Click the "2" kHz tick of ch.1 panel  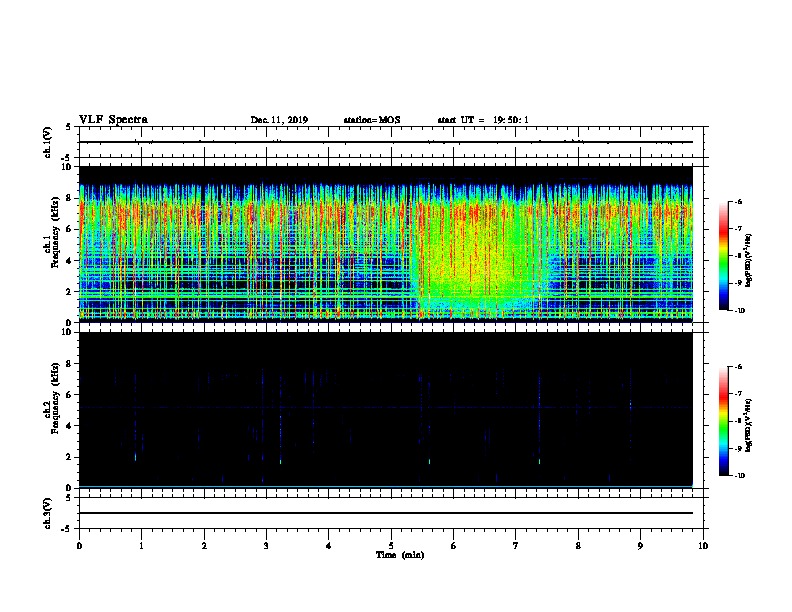click(70, 291)
